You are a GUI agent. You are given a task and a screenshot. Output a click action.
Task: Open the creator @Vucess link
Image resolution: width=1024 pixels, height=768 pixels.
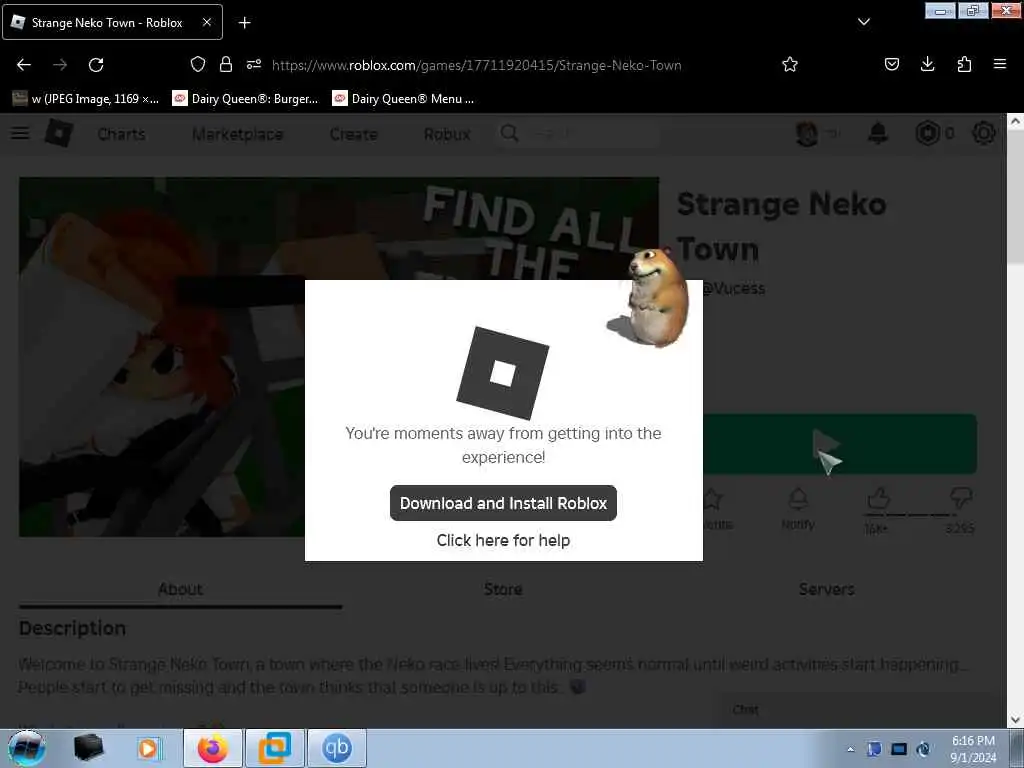pyautogui.click(x=733, y=288)
